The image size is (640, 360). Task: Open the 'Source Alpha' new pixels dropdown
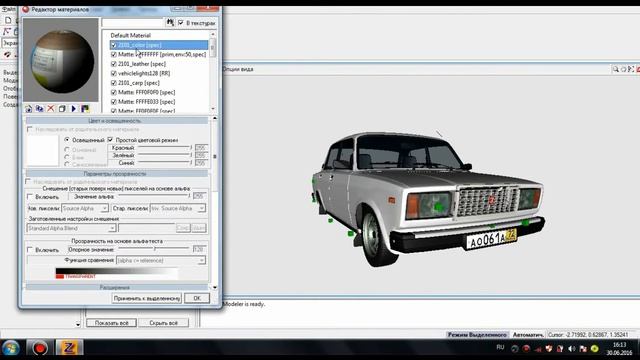[x=84, y=208]
